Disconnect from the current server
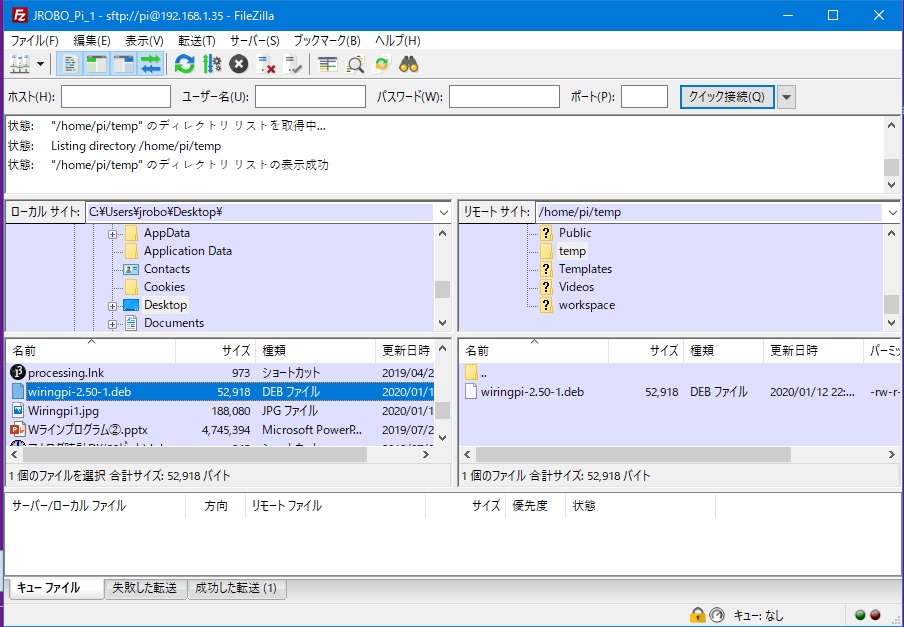 pos(266,64)
